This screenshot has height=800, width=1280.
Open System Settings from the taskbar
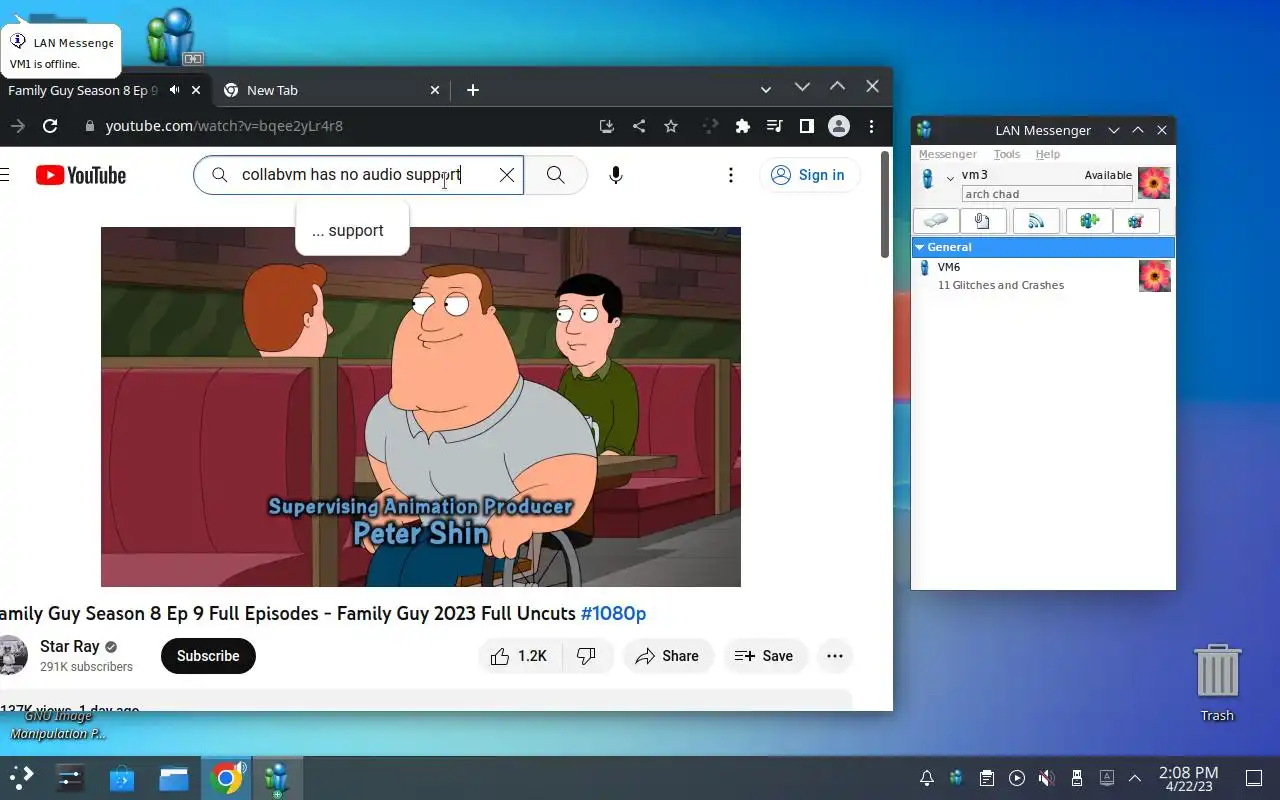[70, 778]
